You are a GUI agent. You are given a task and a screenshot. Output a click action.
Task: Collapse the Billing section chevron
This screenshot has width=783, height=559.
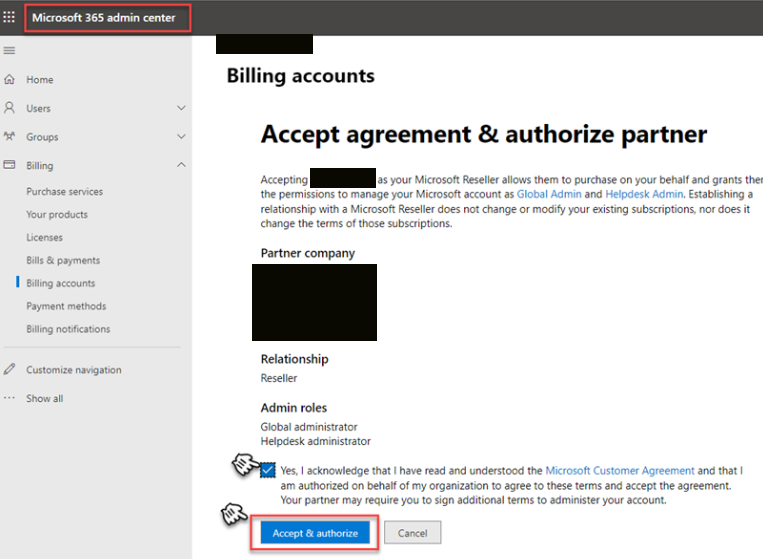coord(181,165)
